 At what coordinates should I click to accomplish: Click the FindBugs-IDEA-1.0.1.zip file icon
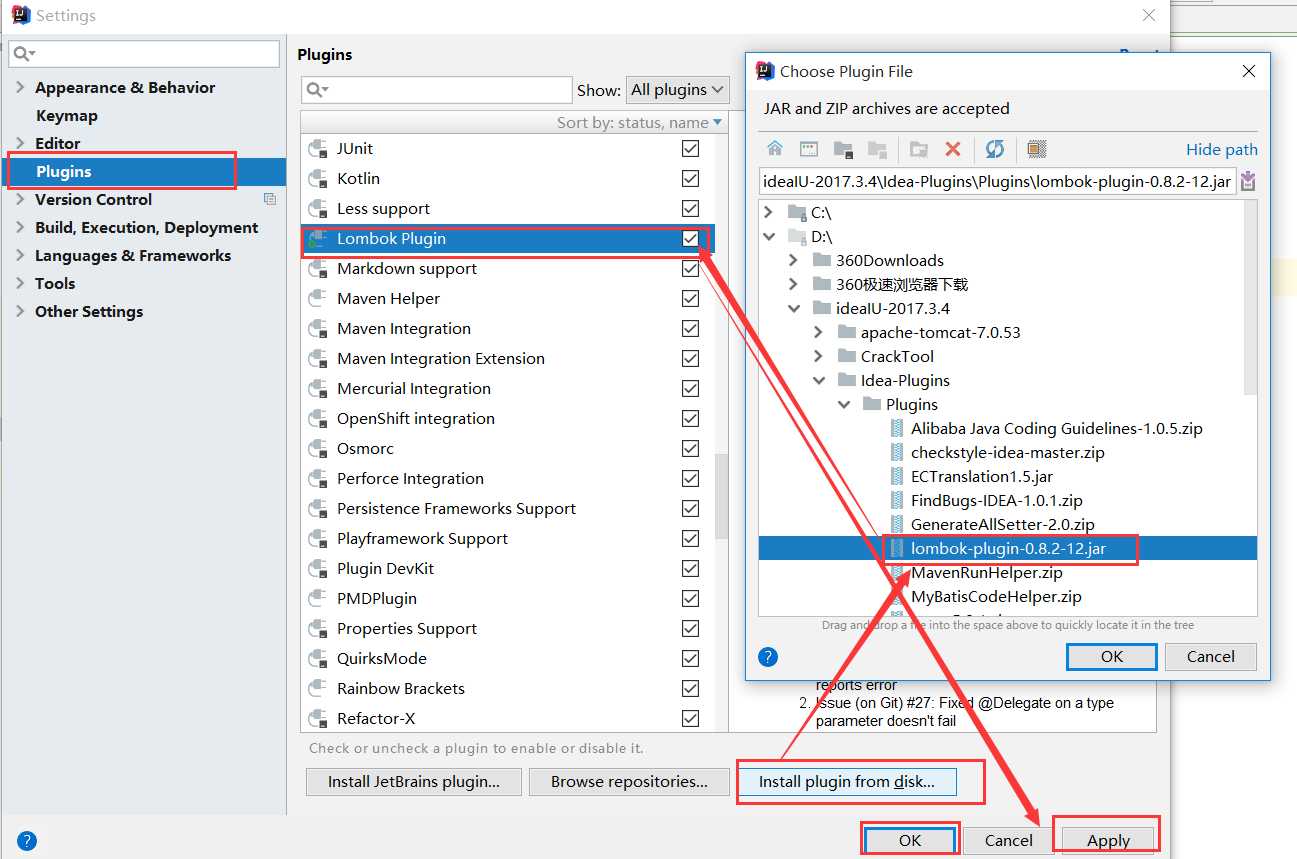[897, 500]
